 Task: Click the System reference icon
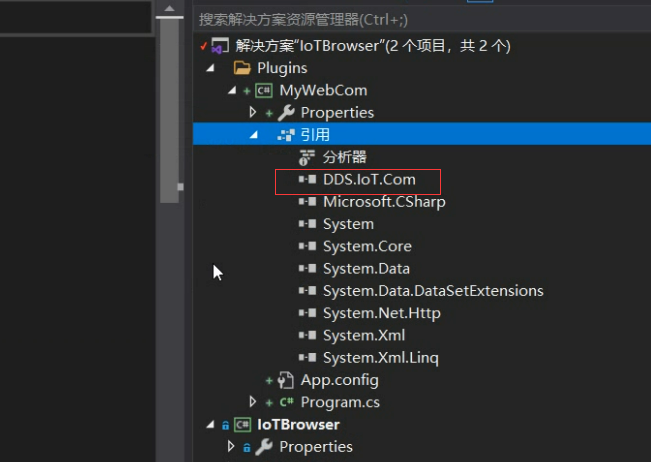pyautogui.click(x=307, y=224)
